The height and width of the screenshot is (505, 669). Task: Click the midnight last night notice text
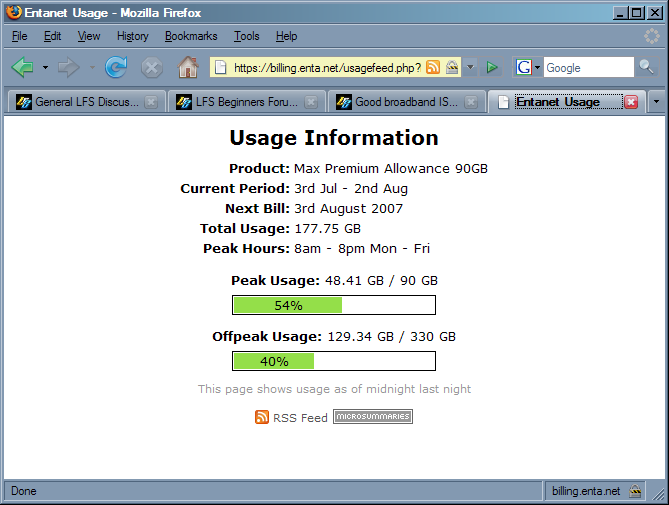click(x=334, y=389)
